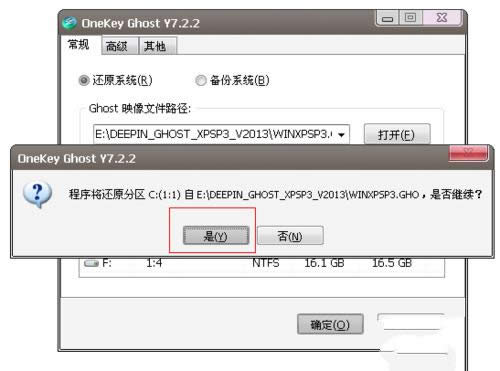Click the F: drive icon in partition list

coord(91,263)
